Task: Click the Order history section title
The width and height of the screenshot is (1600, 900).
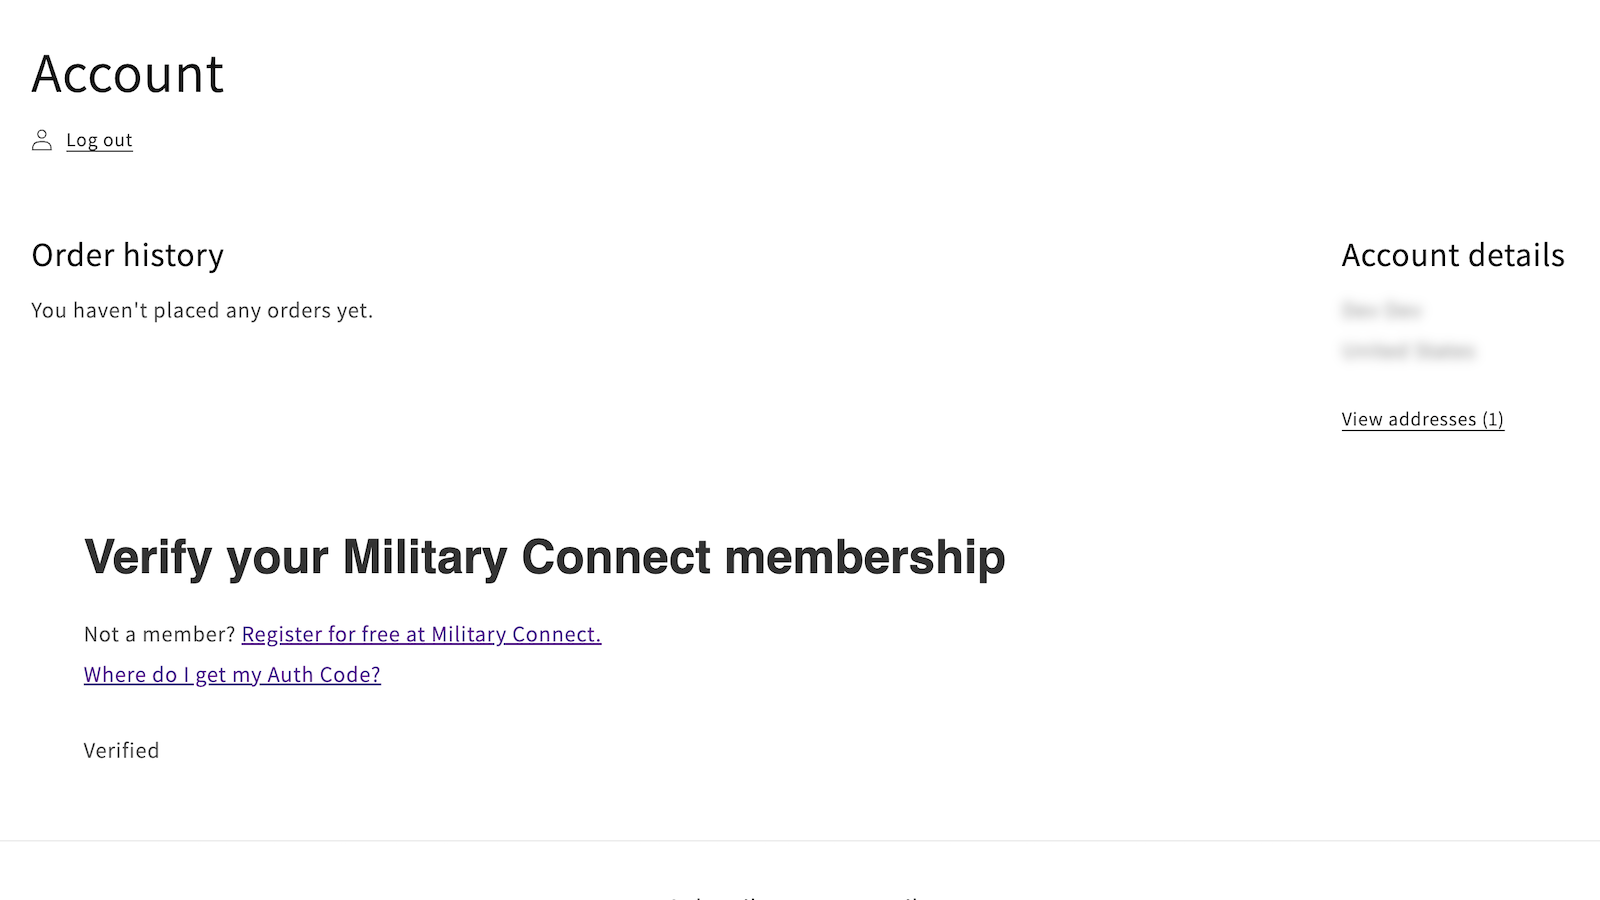Action: pyautogui.click(x=127, y=256)
